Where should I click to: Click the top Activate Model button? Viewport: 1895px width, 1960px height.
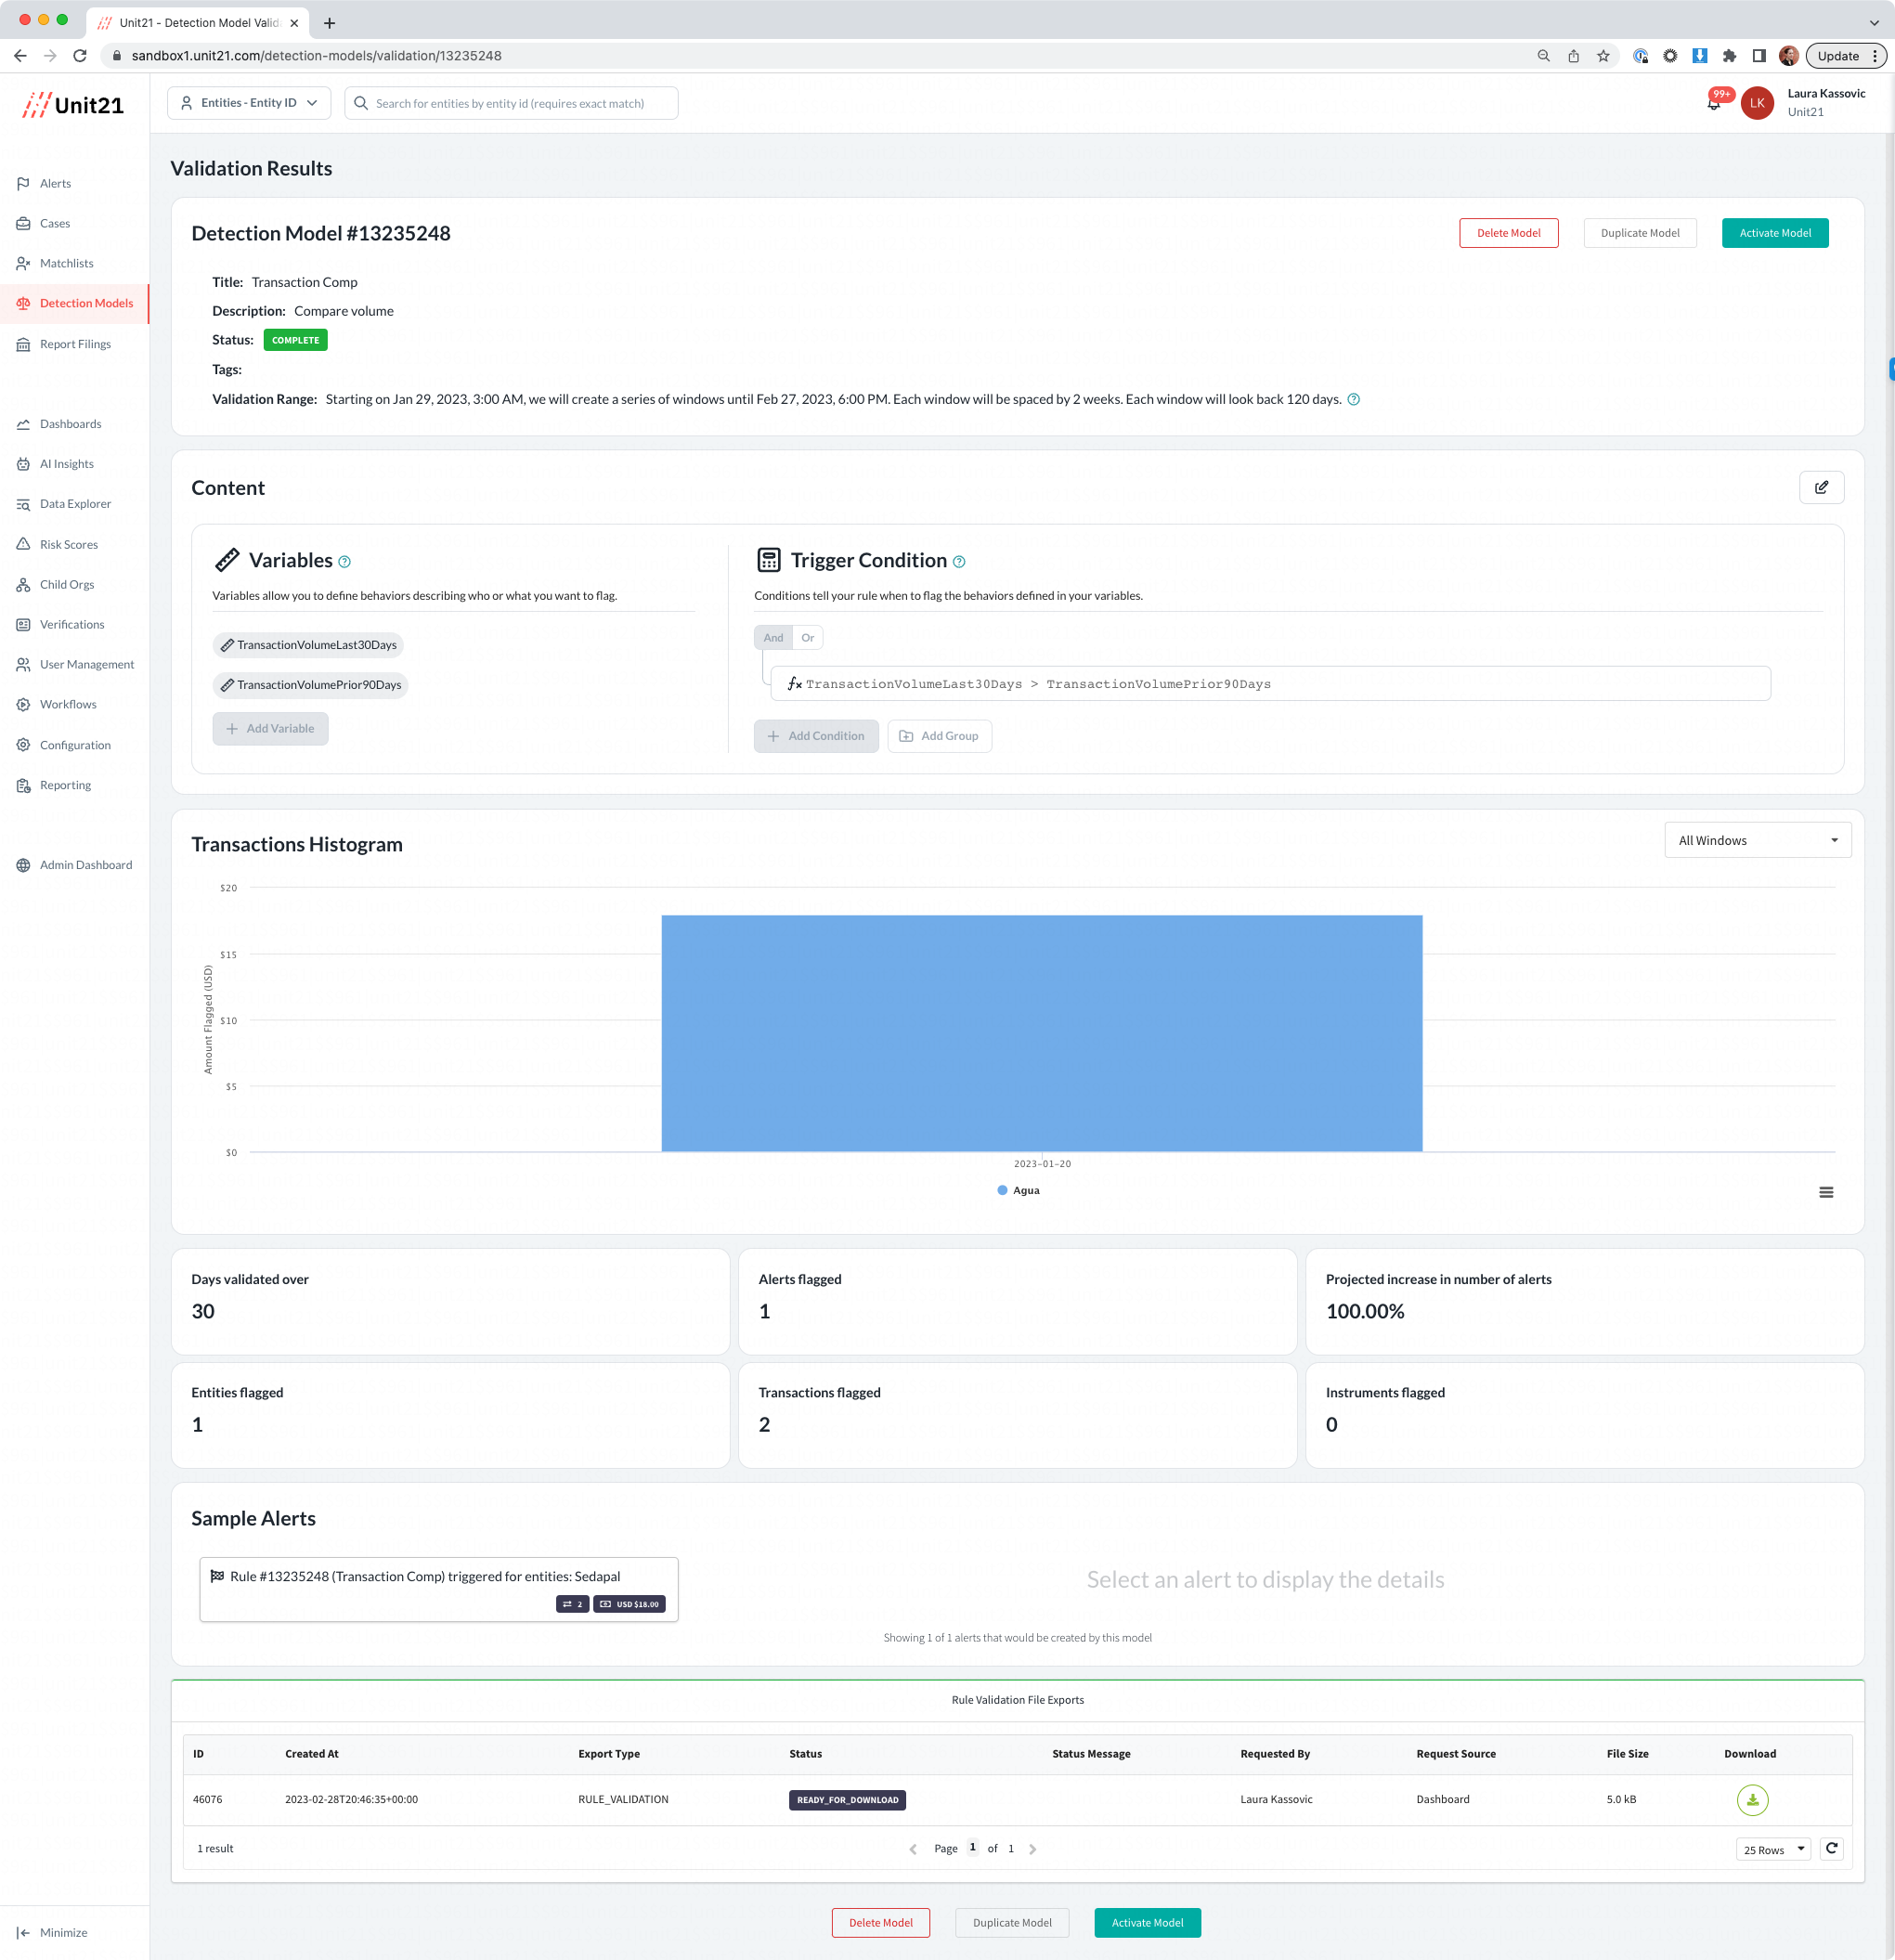tap(1774, 233)
